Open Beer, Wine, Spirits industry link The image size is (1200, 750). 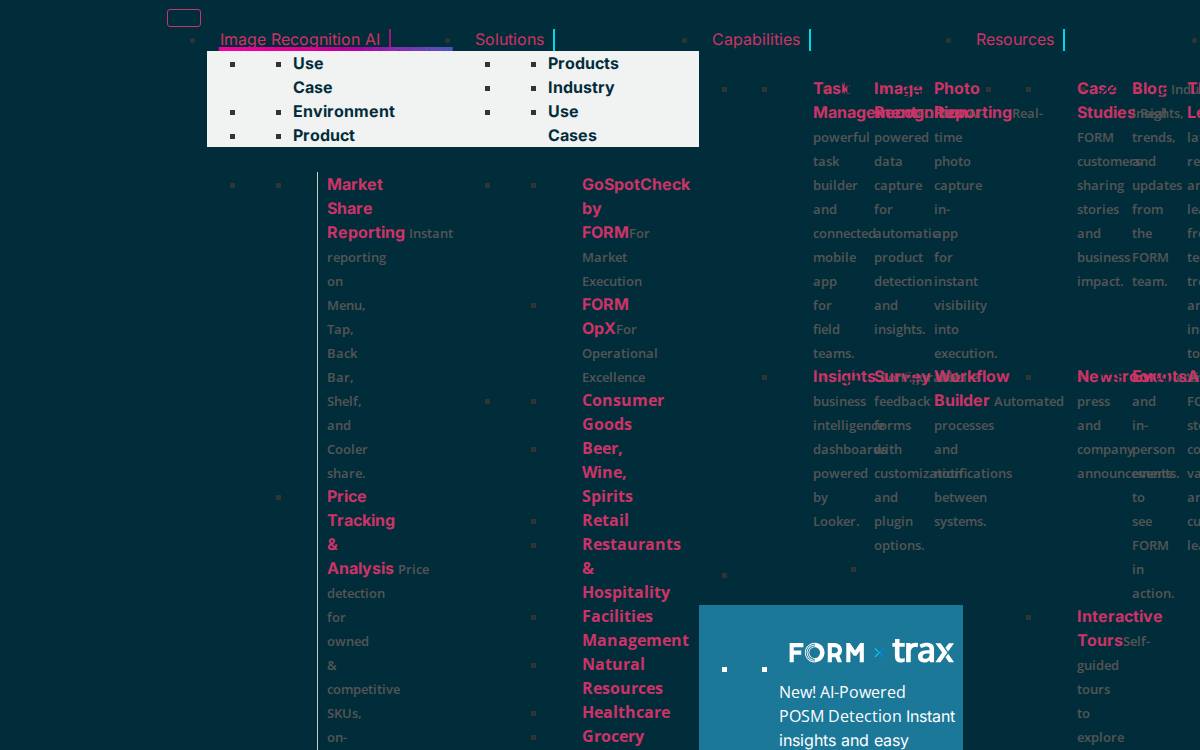(x=607, y=472)
